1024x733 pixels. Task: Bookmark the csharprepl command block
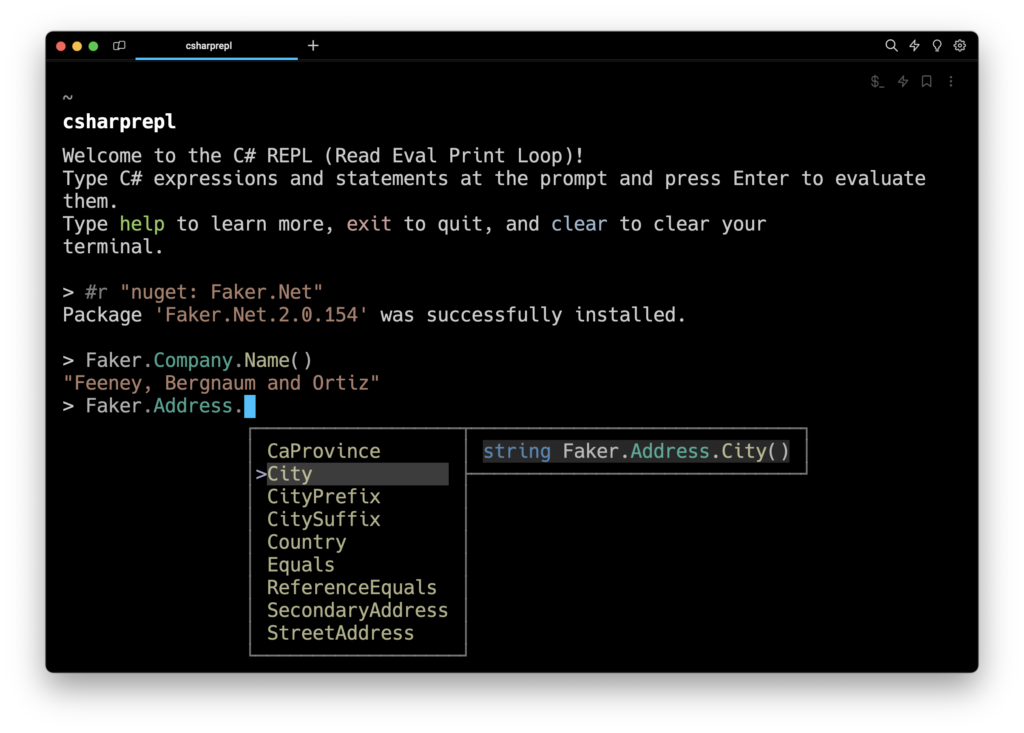click(x=927, y=82)
